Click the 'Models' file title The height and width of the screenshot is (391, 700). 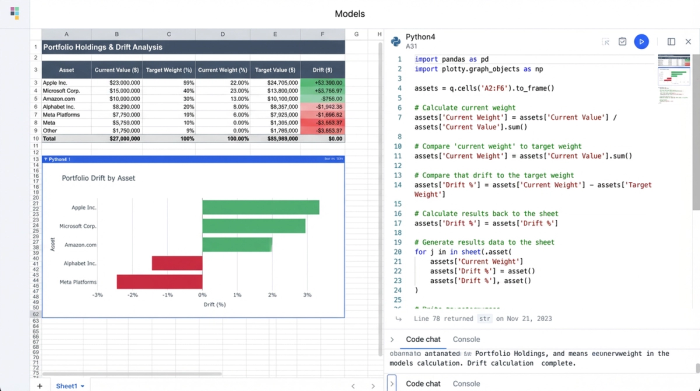point(350,14)
